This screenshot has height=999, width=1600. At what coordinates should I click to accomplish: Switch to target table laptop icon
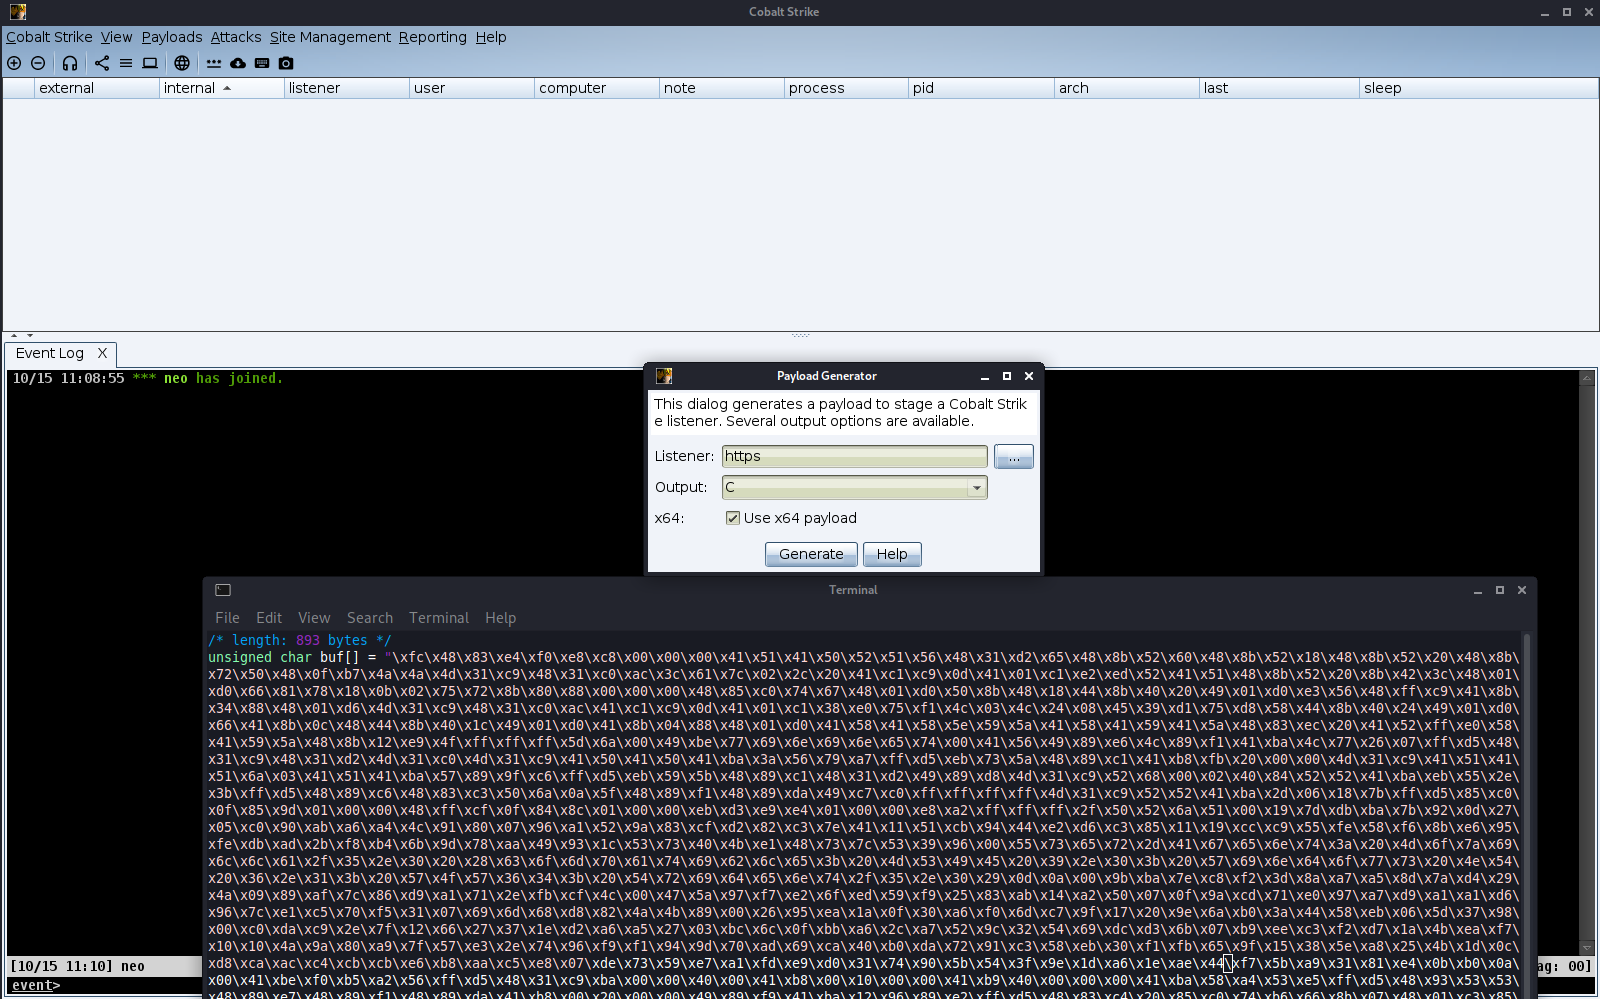150,63
